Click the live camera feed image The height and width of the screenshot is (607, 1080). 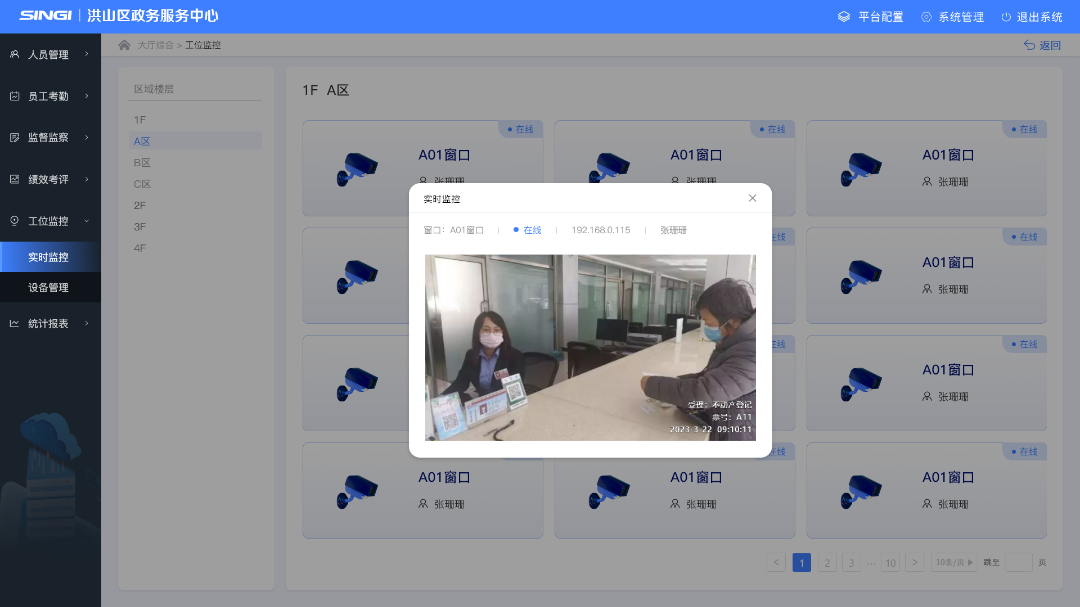[590, 347]
